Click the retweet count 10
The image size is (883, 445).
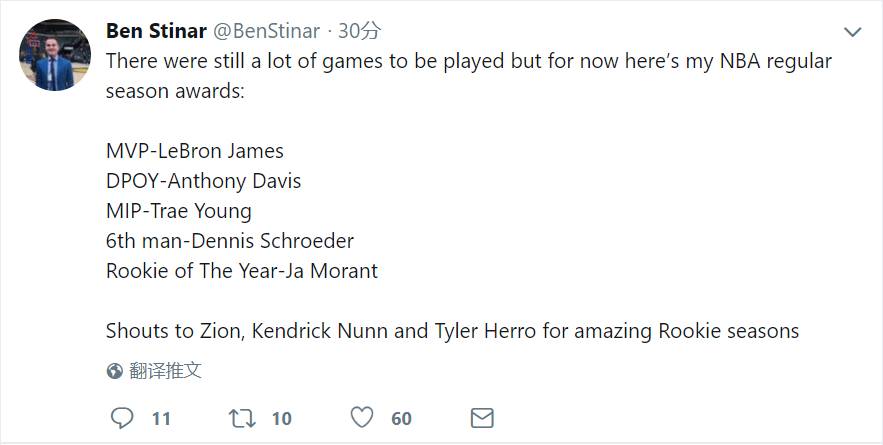click(x=282, y=419)
